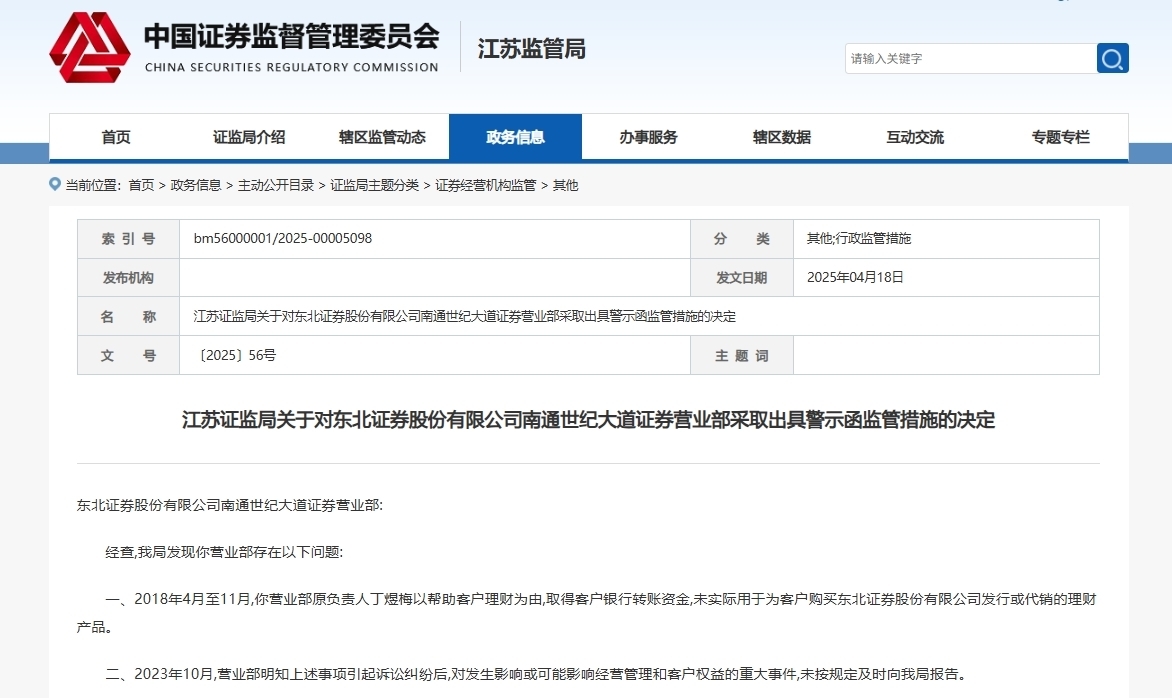Open the 辖区监管动态 navigation tab
The width and height of the screenshot is (1172, 698).
tap(382, 137)
